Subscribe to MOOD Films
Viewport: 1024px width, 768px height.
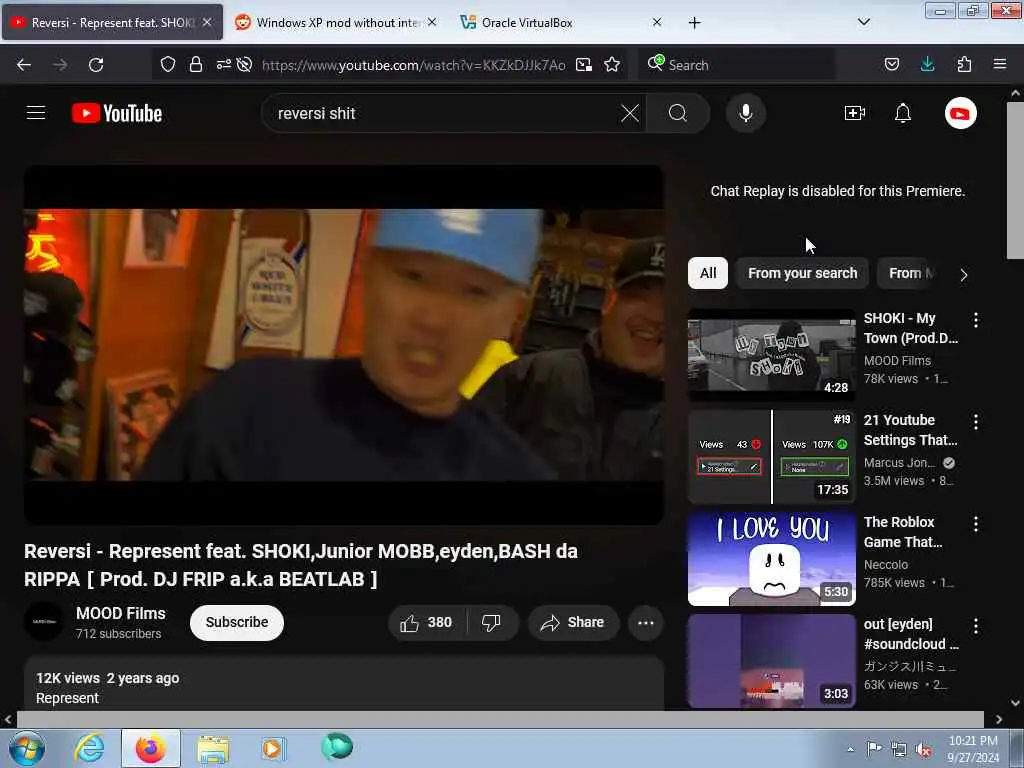pyautogui.click(x=236, y=622)
